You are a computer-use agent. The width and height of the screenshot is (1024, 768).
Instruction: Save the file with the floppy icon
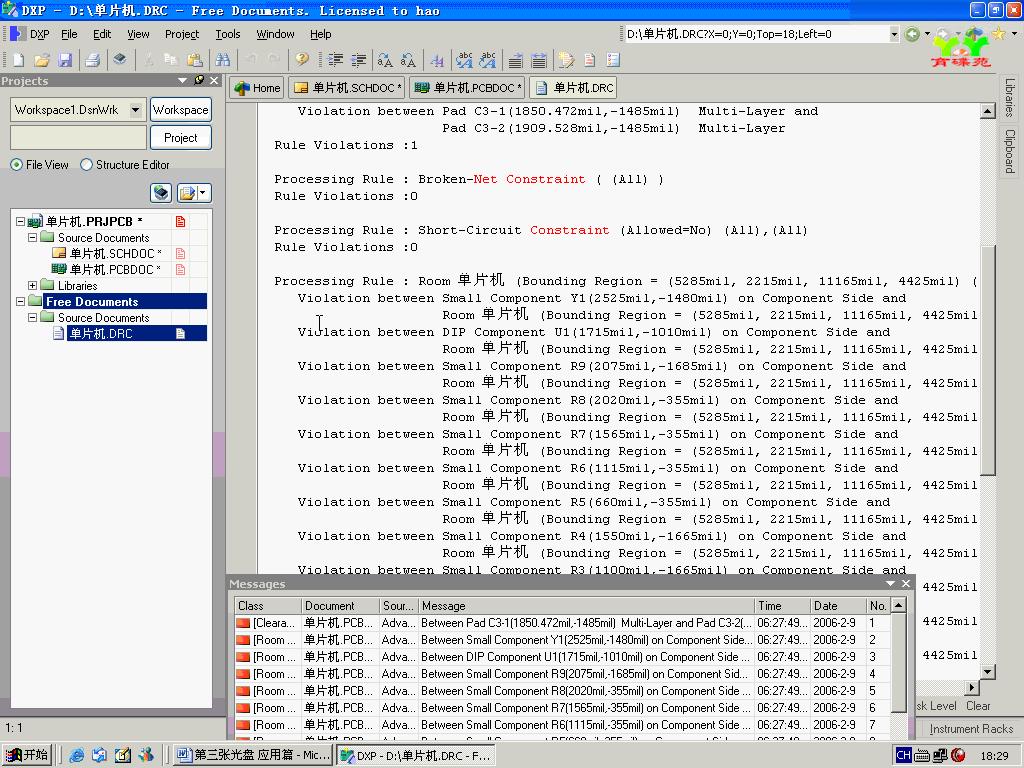tap(65, 60)
